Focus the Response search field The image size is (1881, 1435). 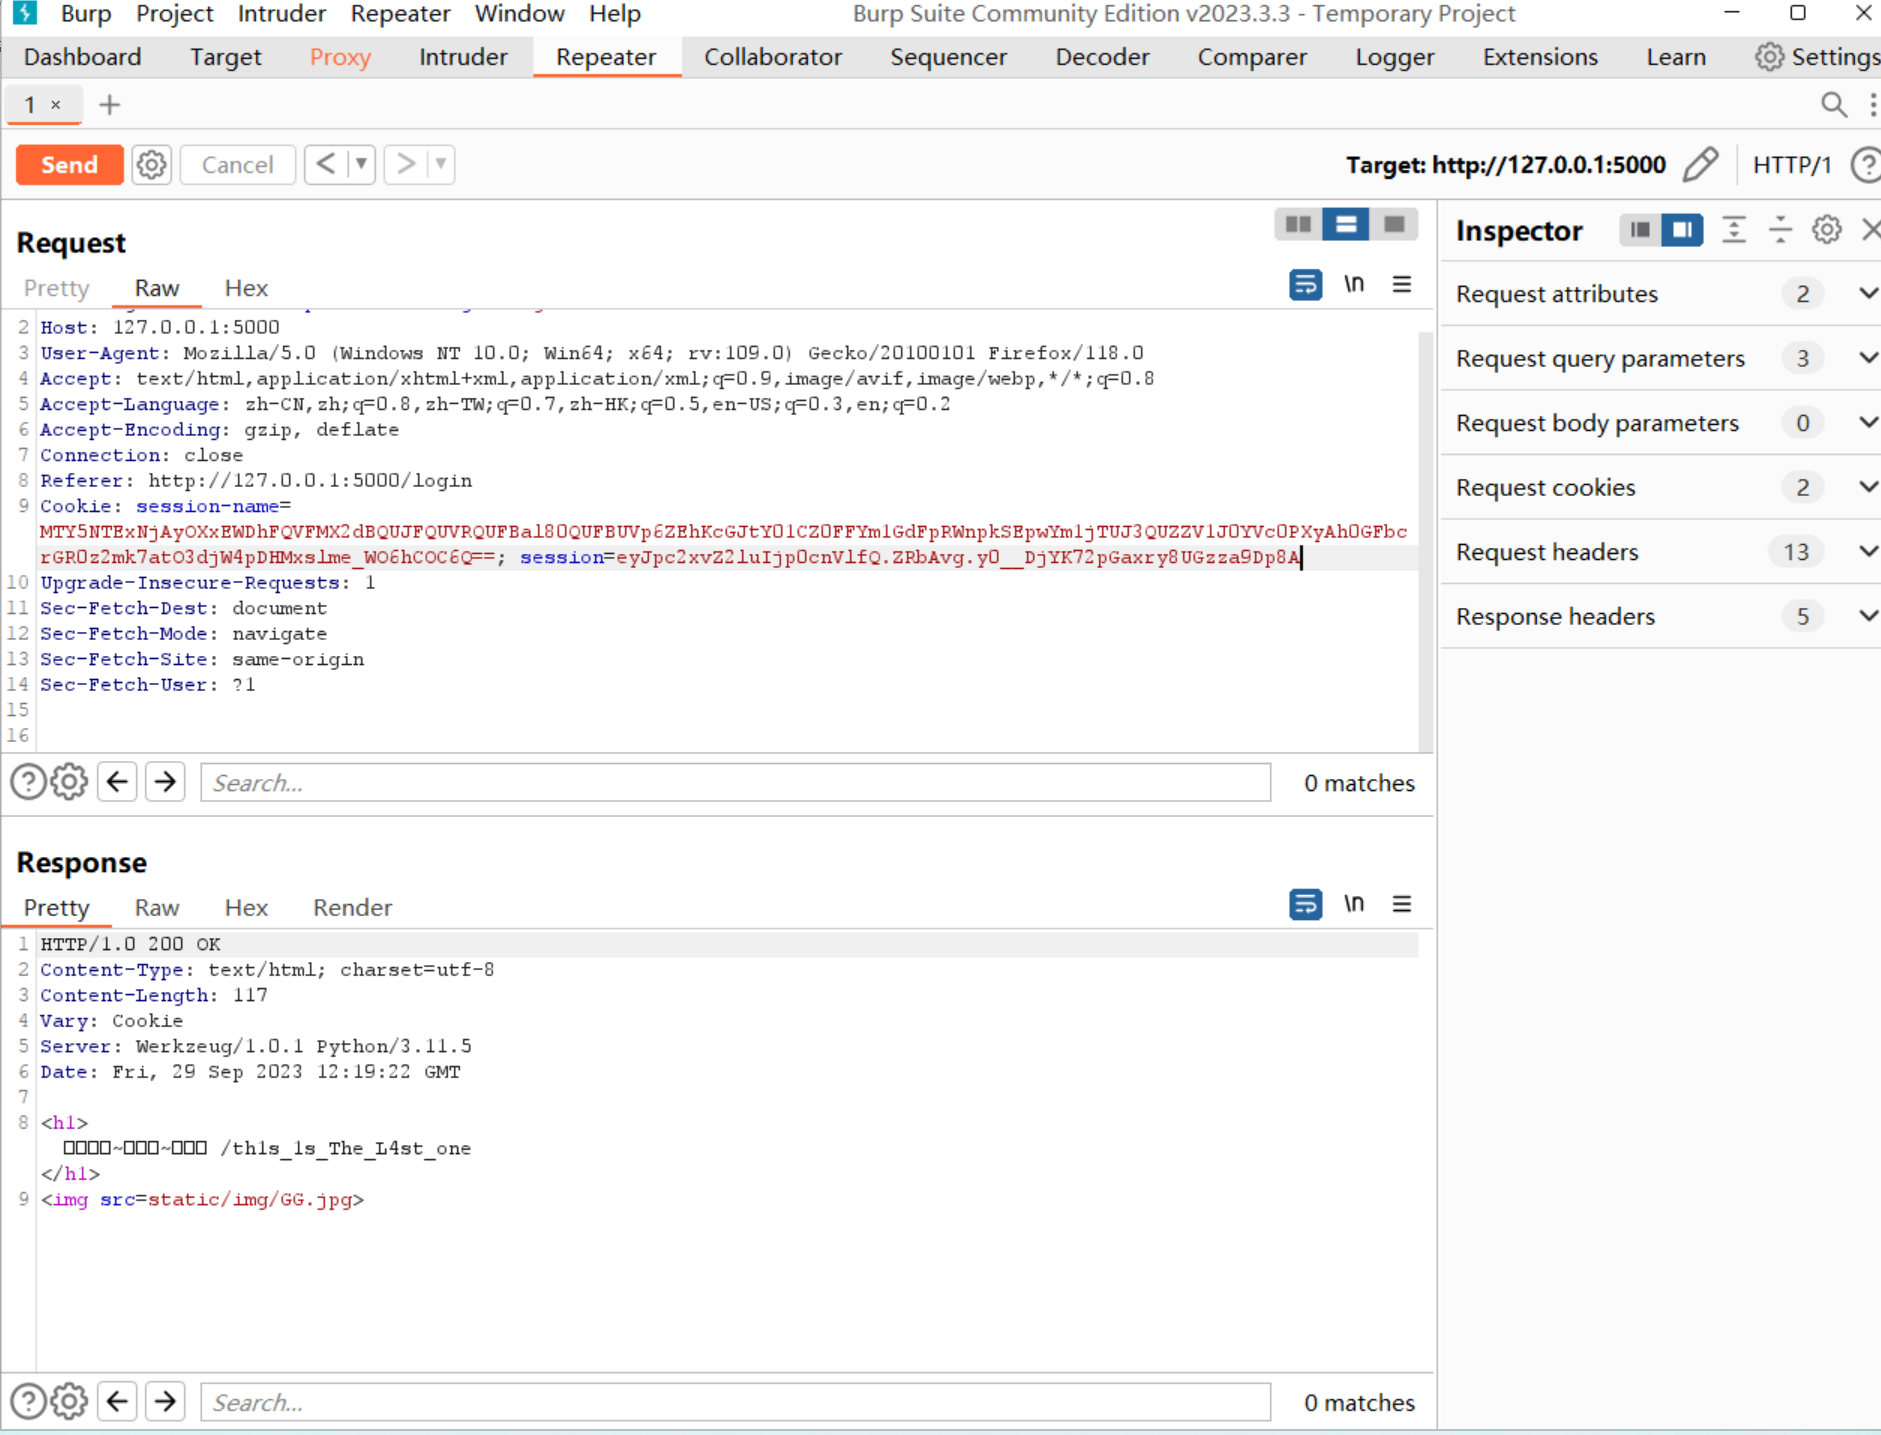coord(736,1402)
